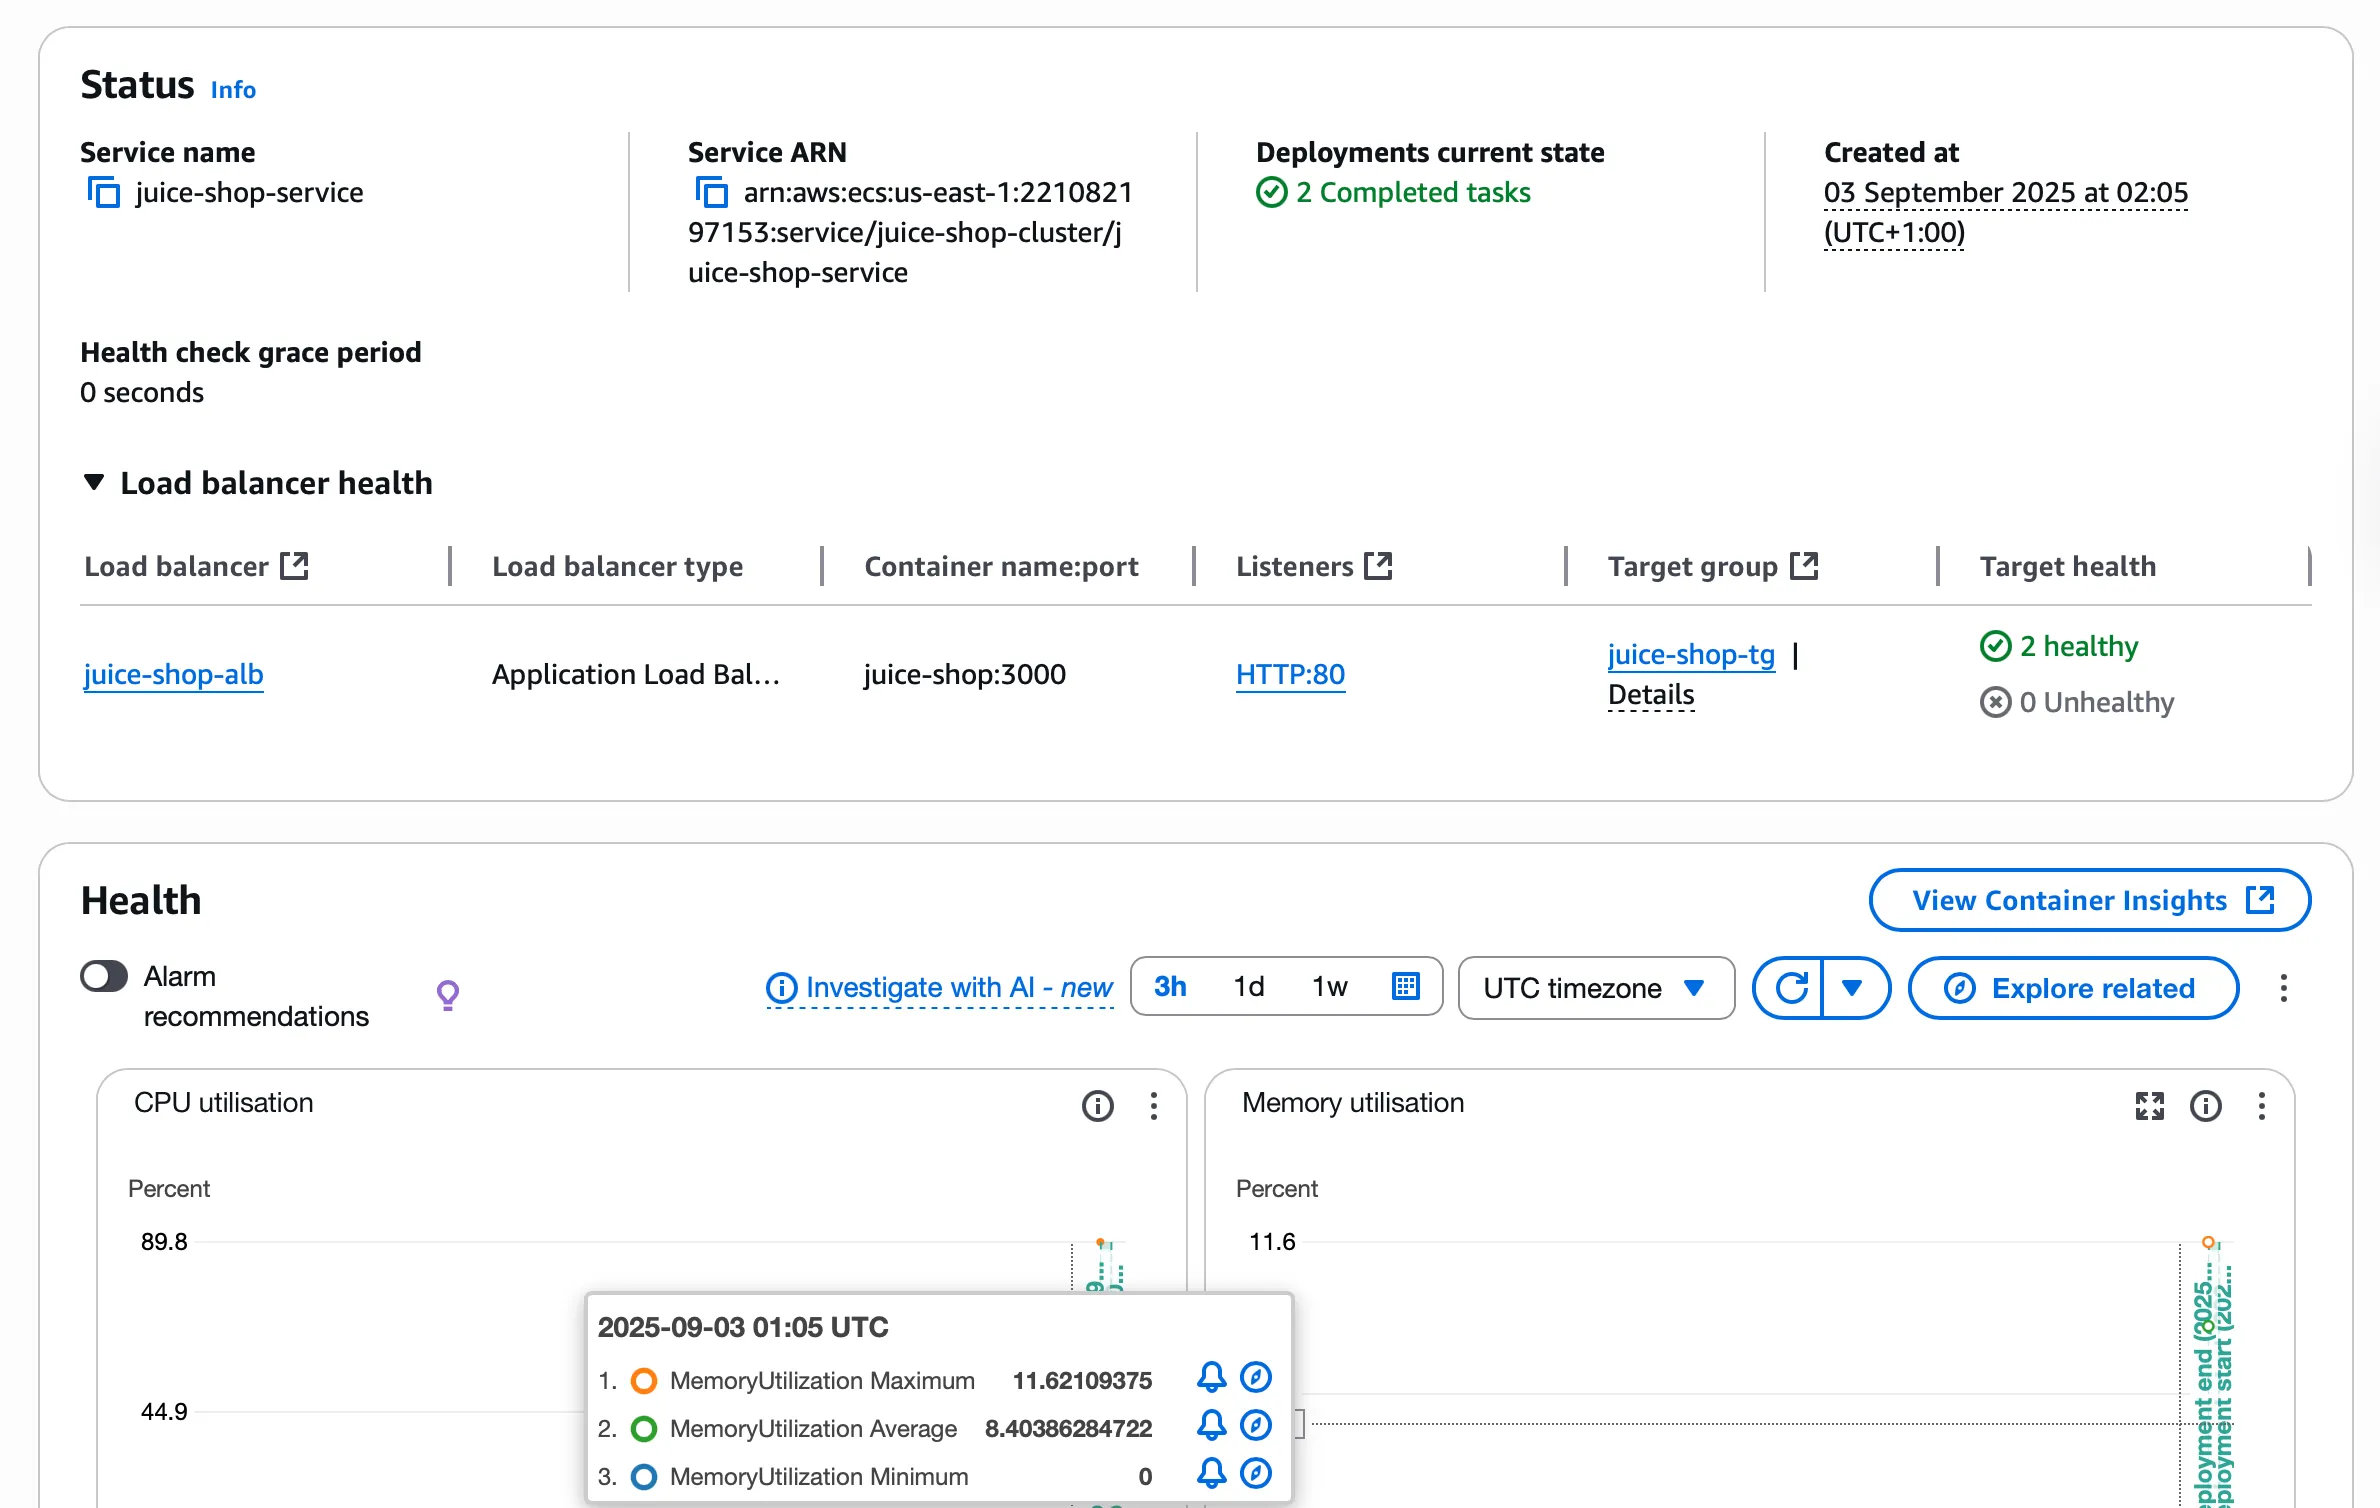Click the juice-shop:3000 container cell
Image resolution: width=2380 pixels, height=1508 pixels.
click(965, 674)
